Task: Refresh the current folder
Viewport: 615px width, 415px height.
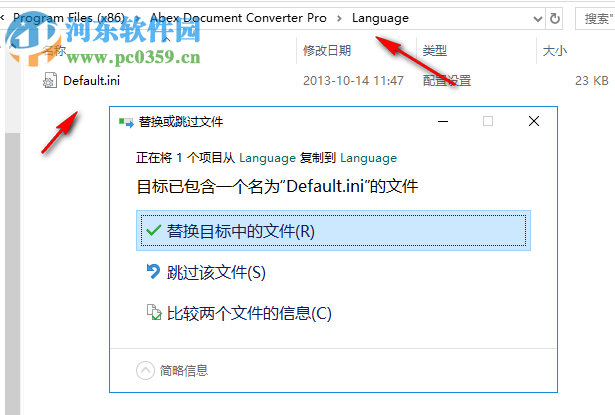Action: [x=555, y=18]
